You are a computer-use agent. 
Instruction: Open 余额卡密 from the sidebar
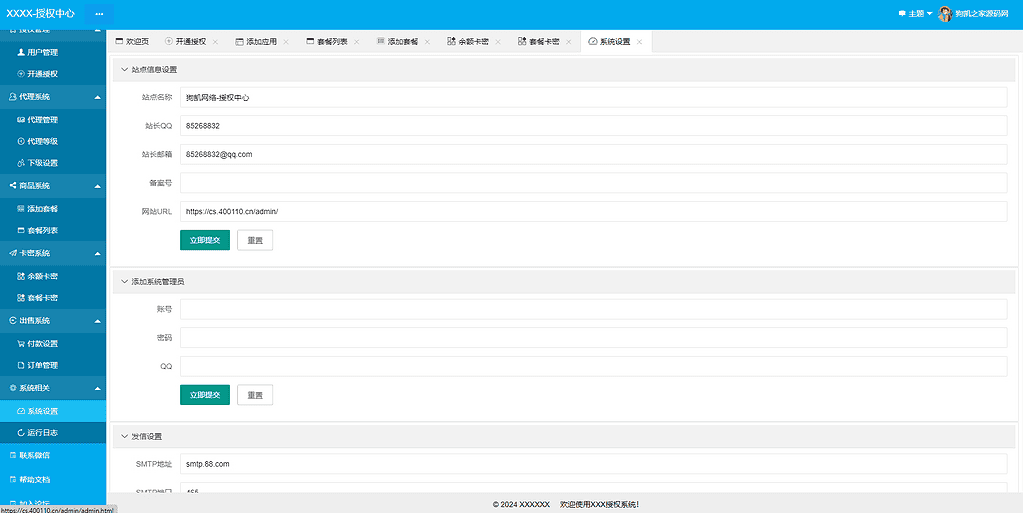point(42,275)
